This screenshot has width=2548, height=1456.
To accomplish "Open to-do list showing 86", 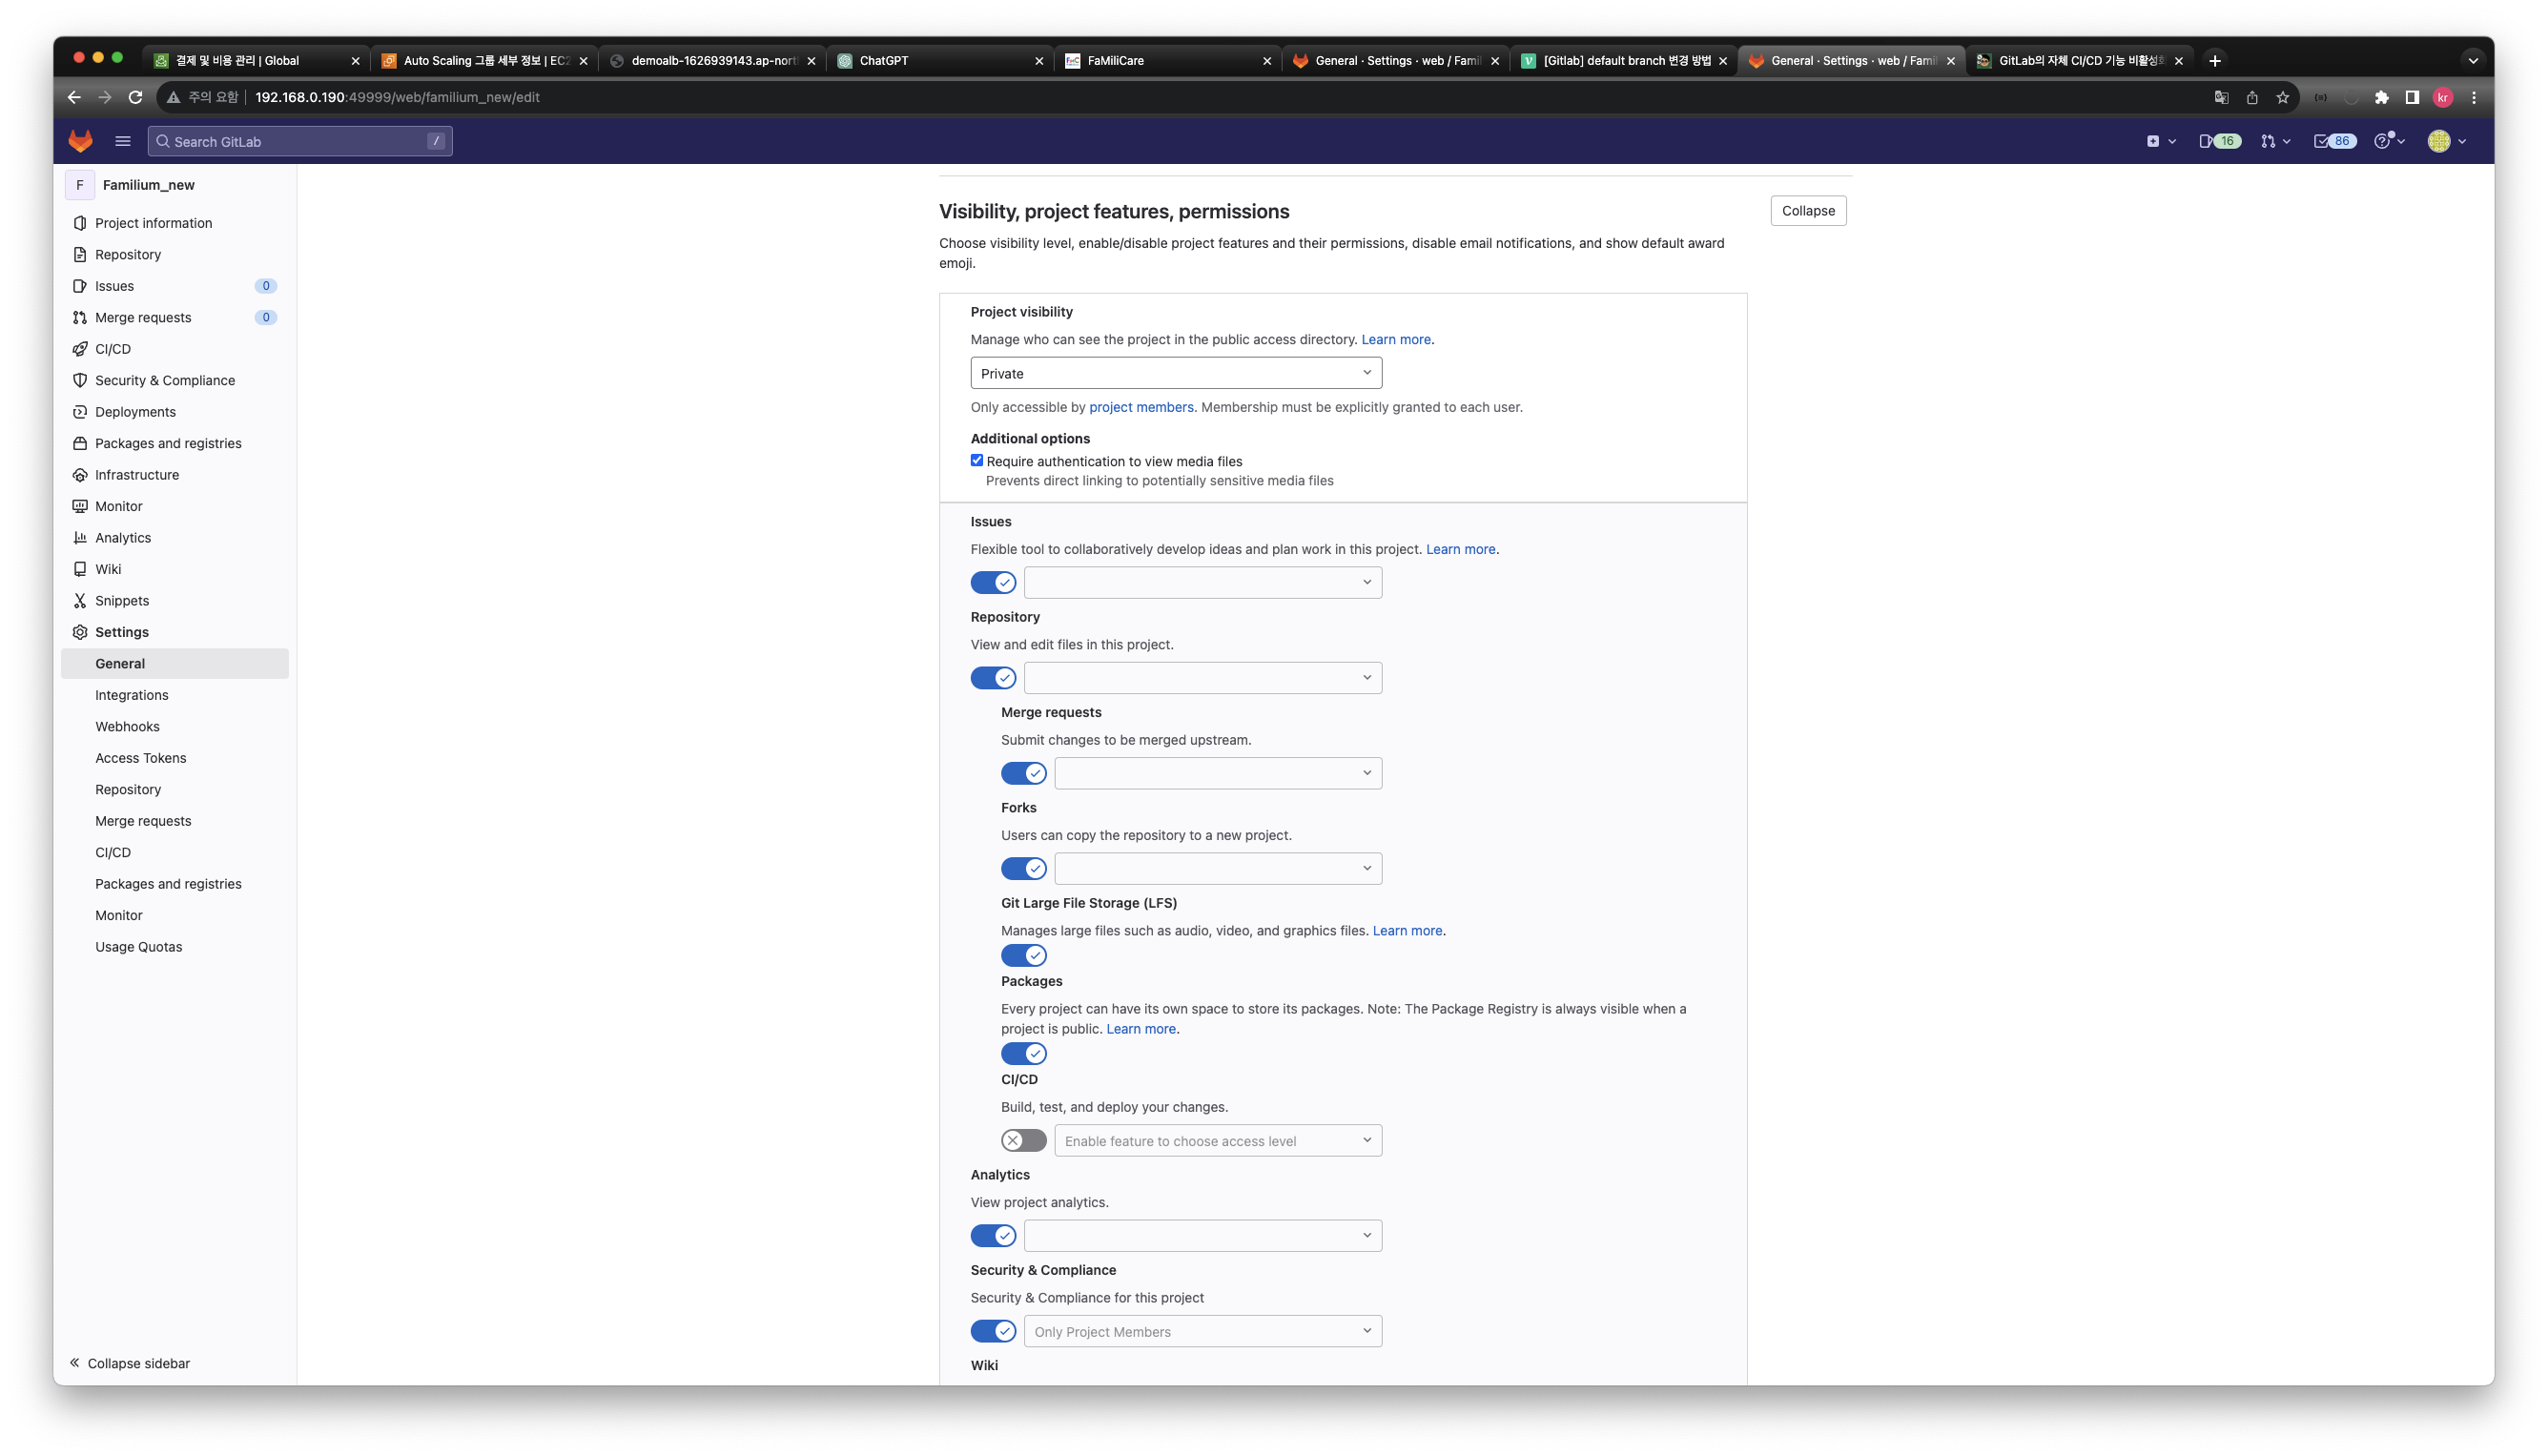I will pos(2335,141).
